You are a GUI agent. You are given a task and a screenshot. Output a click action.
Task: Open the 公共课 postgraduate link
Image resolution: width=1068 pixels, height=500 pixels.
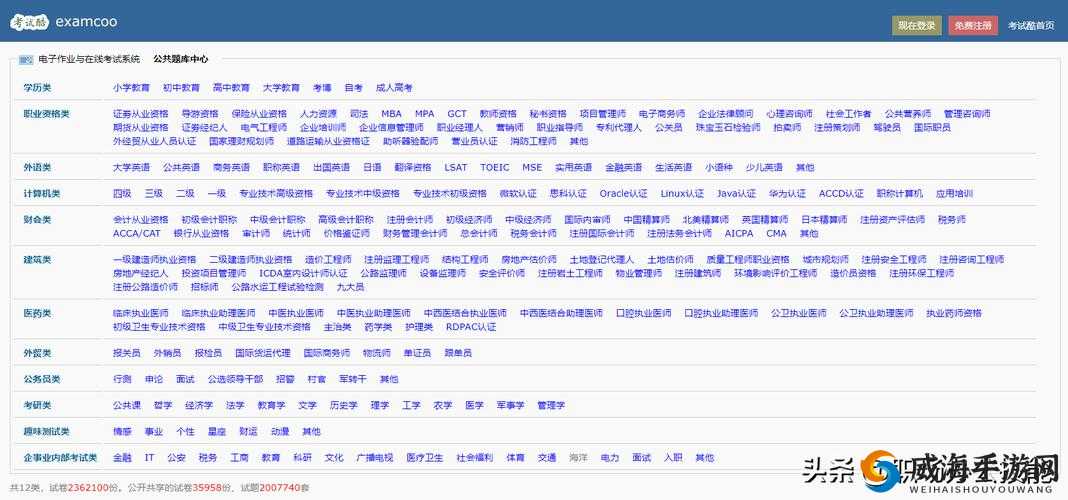coord(127,405)
